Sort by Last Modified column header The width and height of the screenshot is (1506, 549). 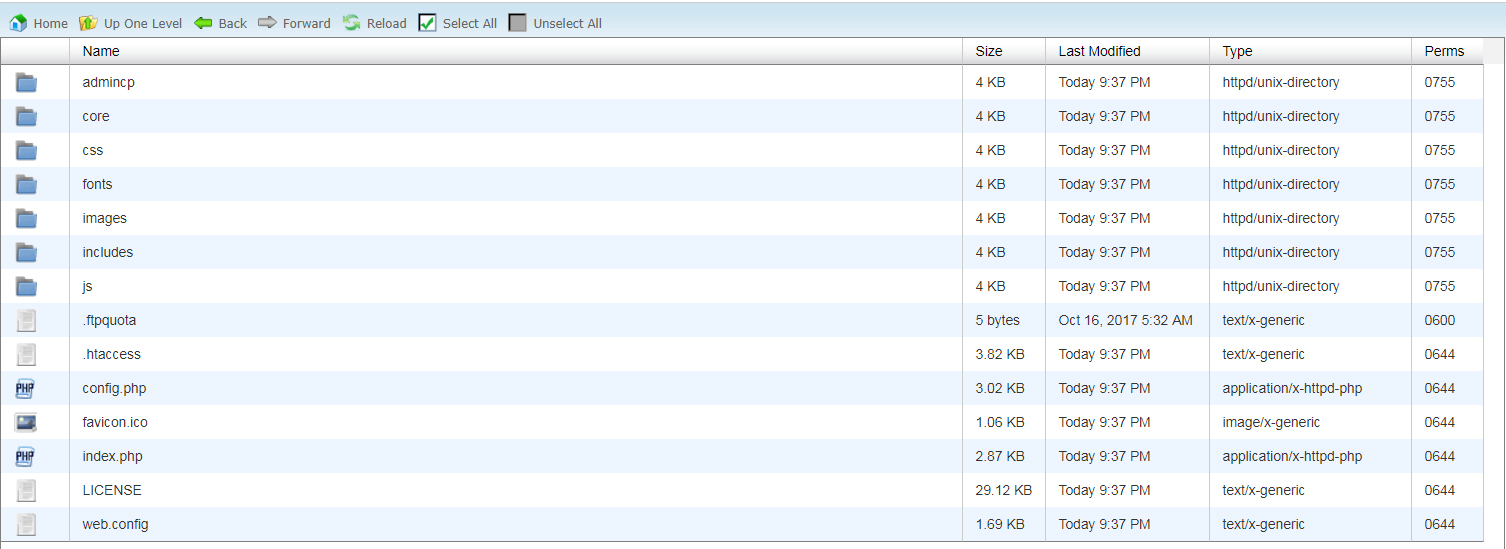click(1128, 51)
